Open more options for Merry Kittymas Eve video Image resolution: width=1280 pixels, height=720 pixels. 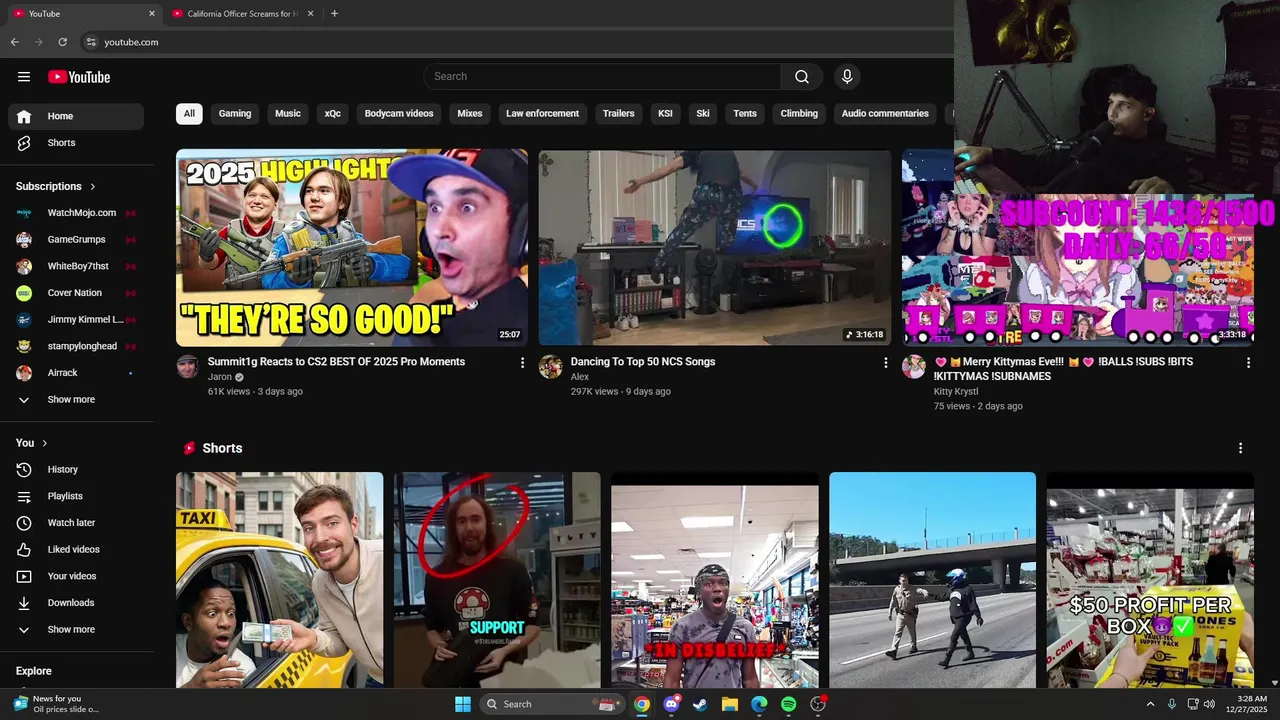click(1248, 363)
